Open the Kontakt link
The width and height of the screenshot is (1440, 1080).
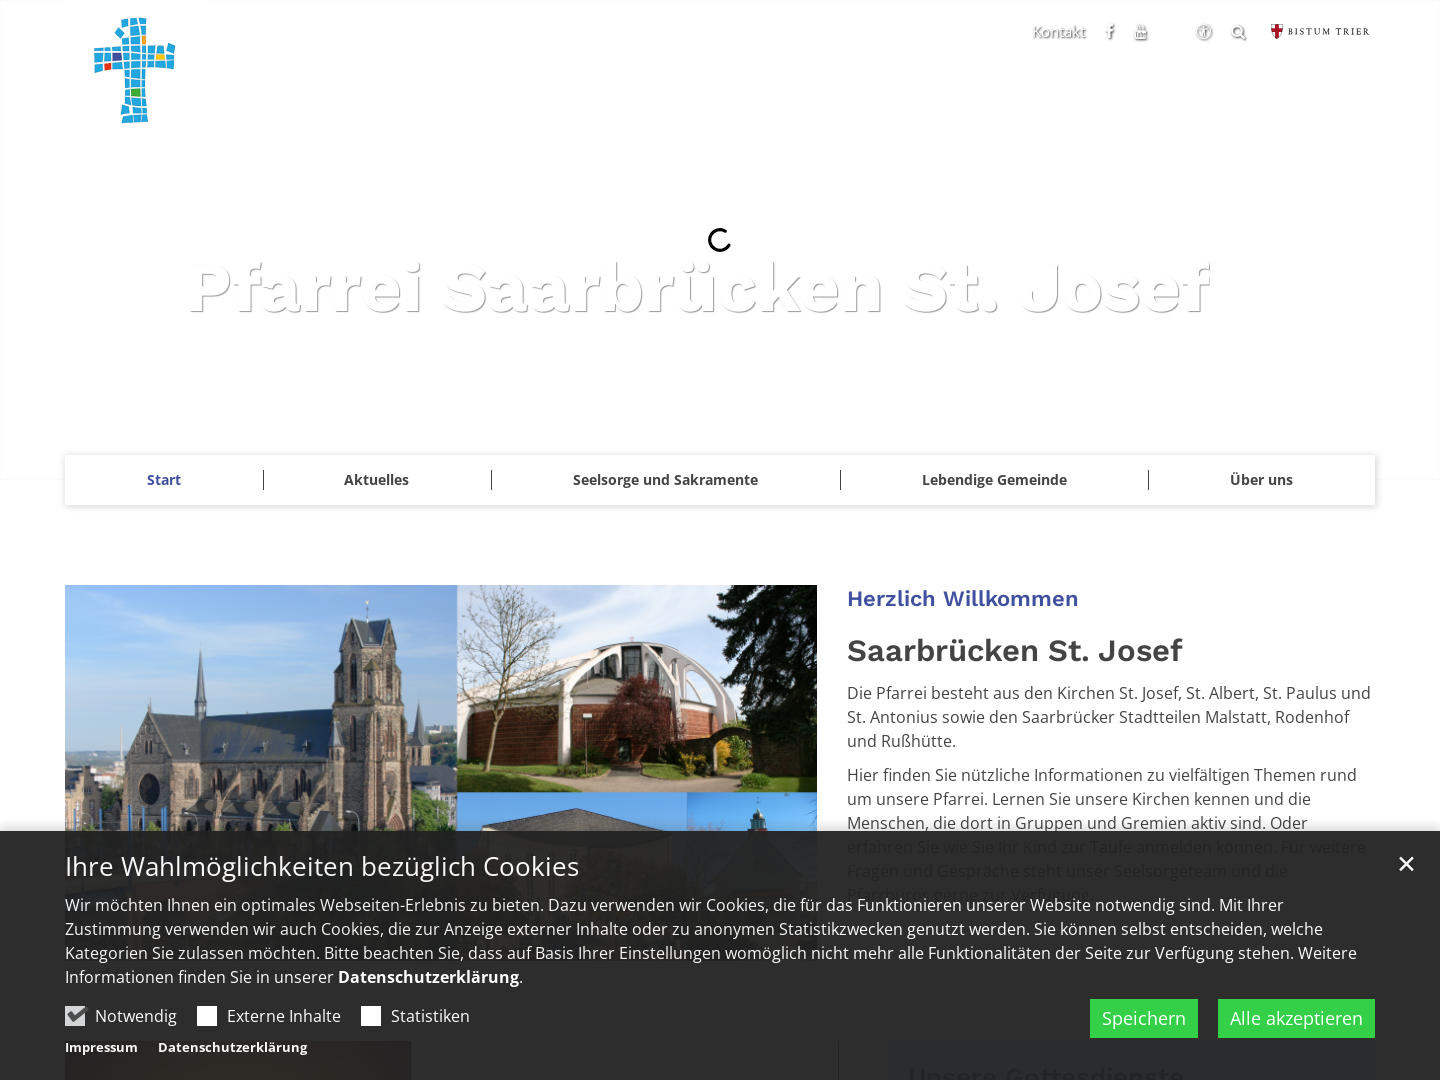tap(1058, 32)
